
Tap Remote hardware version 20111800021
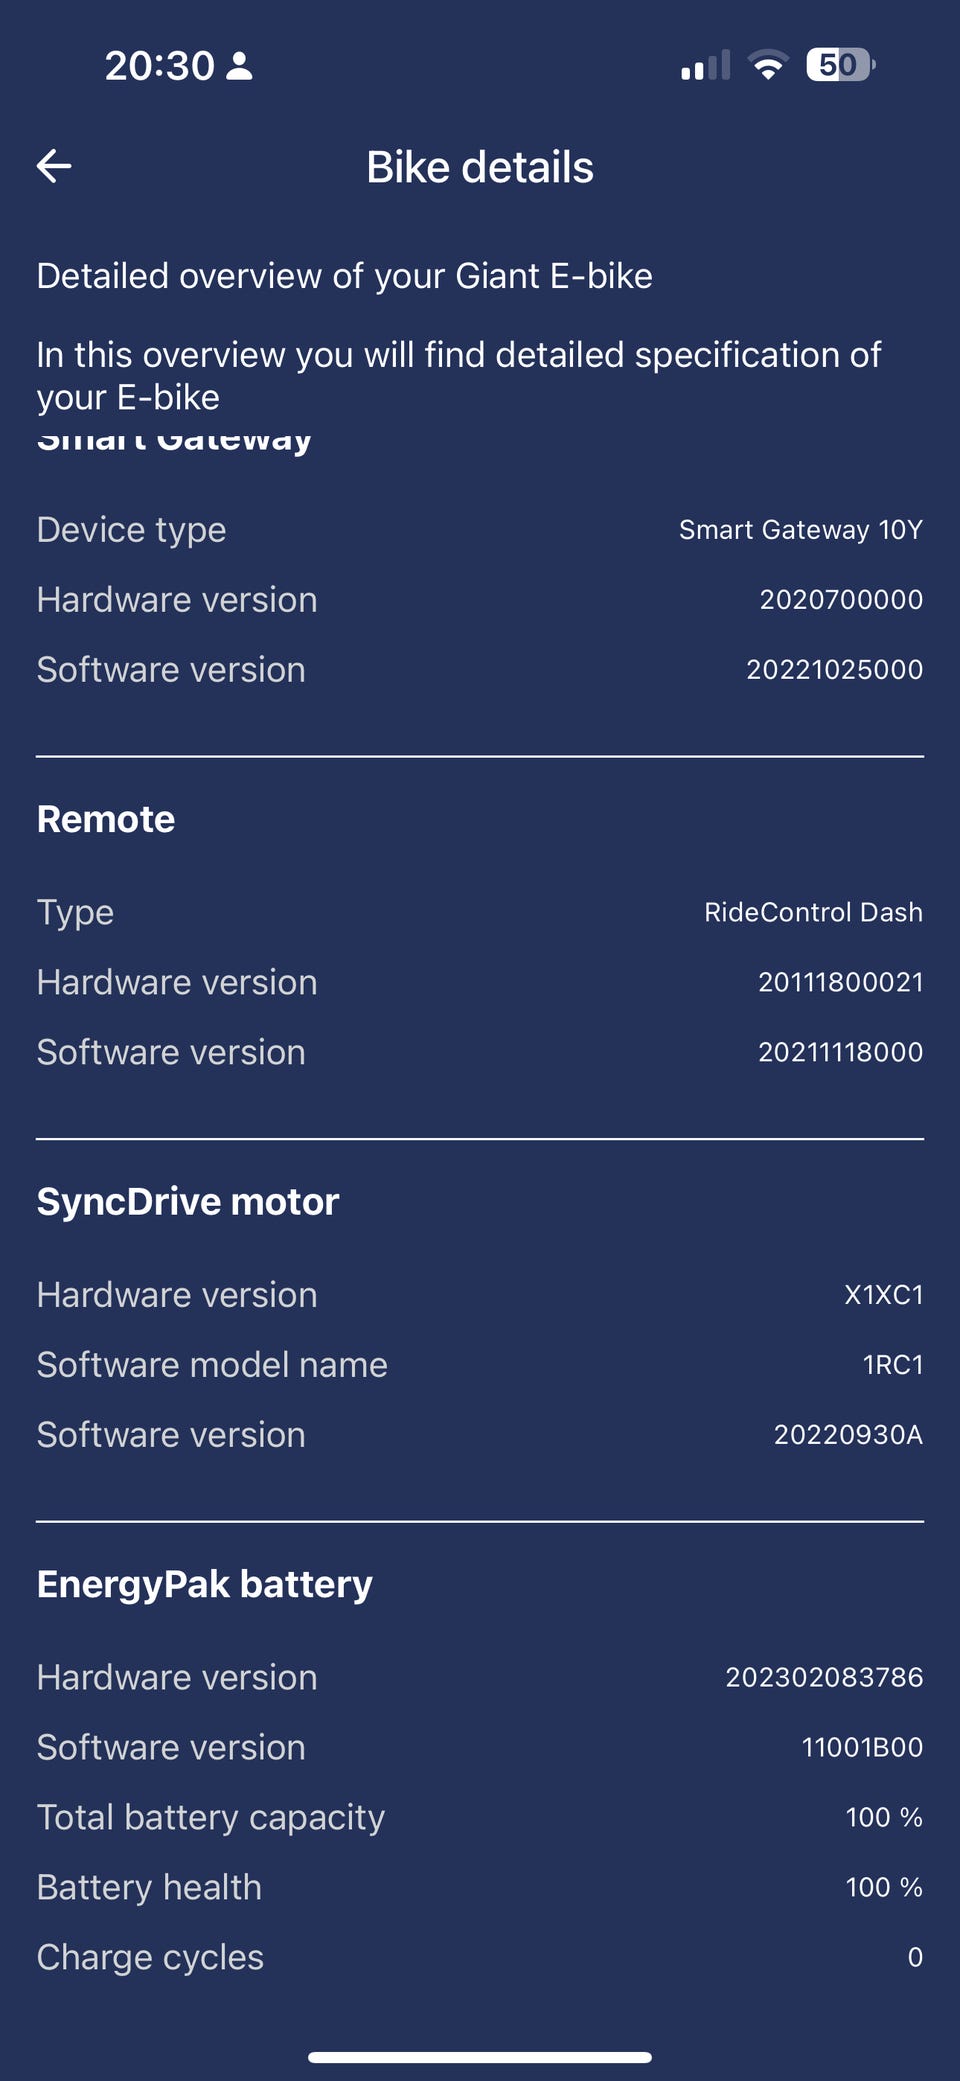[840, 982]
